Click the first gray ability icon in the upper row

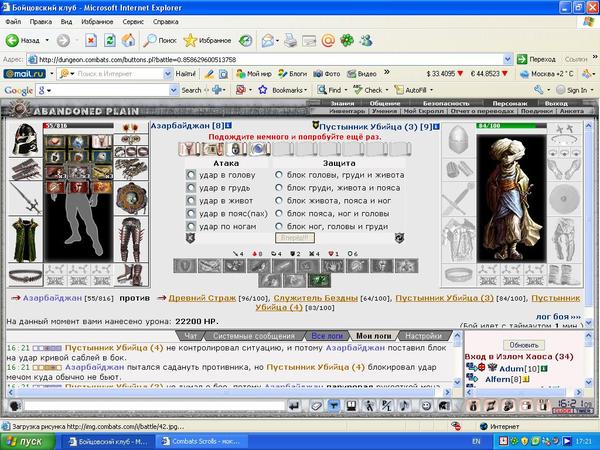(x=185, y=266)
